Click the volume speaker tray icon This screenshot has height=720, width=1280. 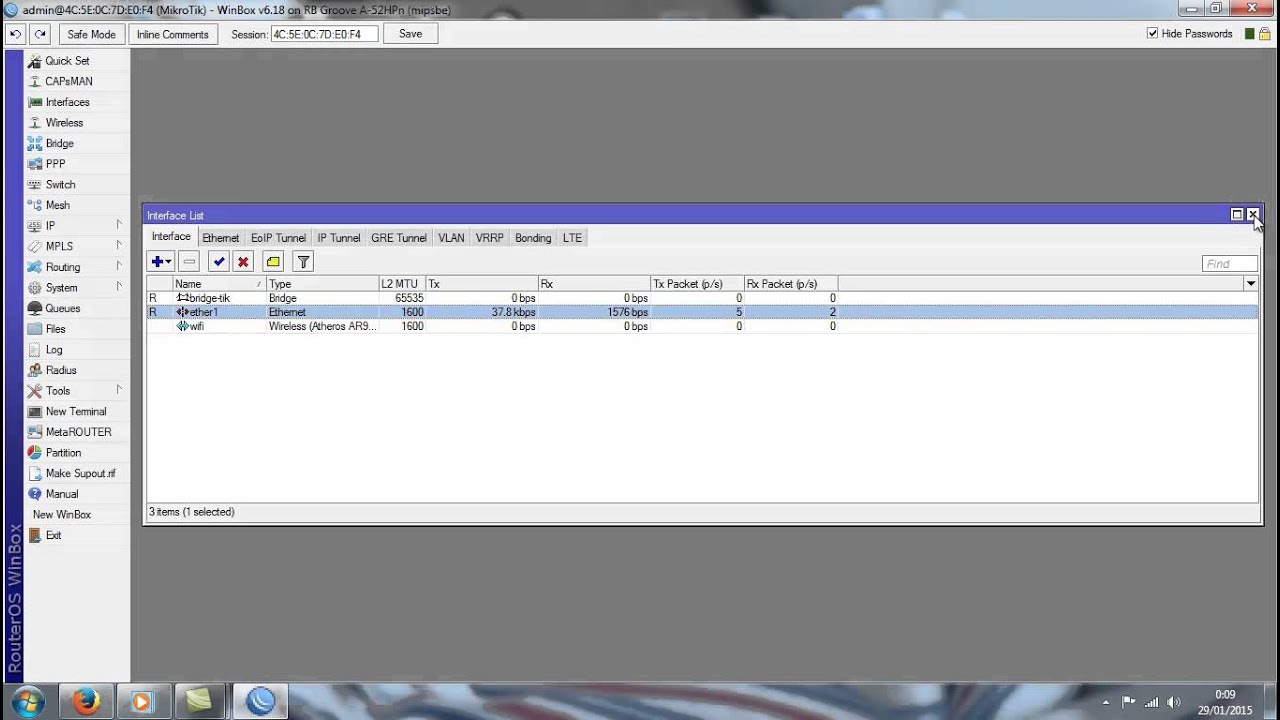pyautogui.click(x=1173, y=702)
